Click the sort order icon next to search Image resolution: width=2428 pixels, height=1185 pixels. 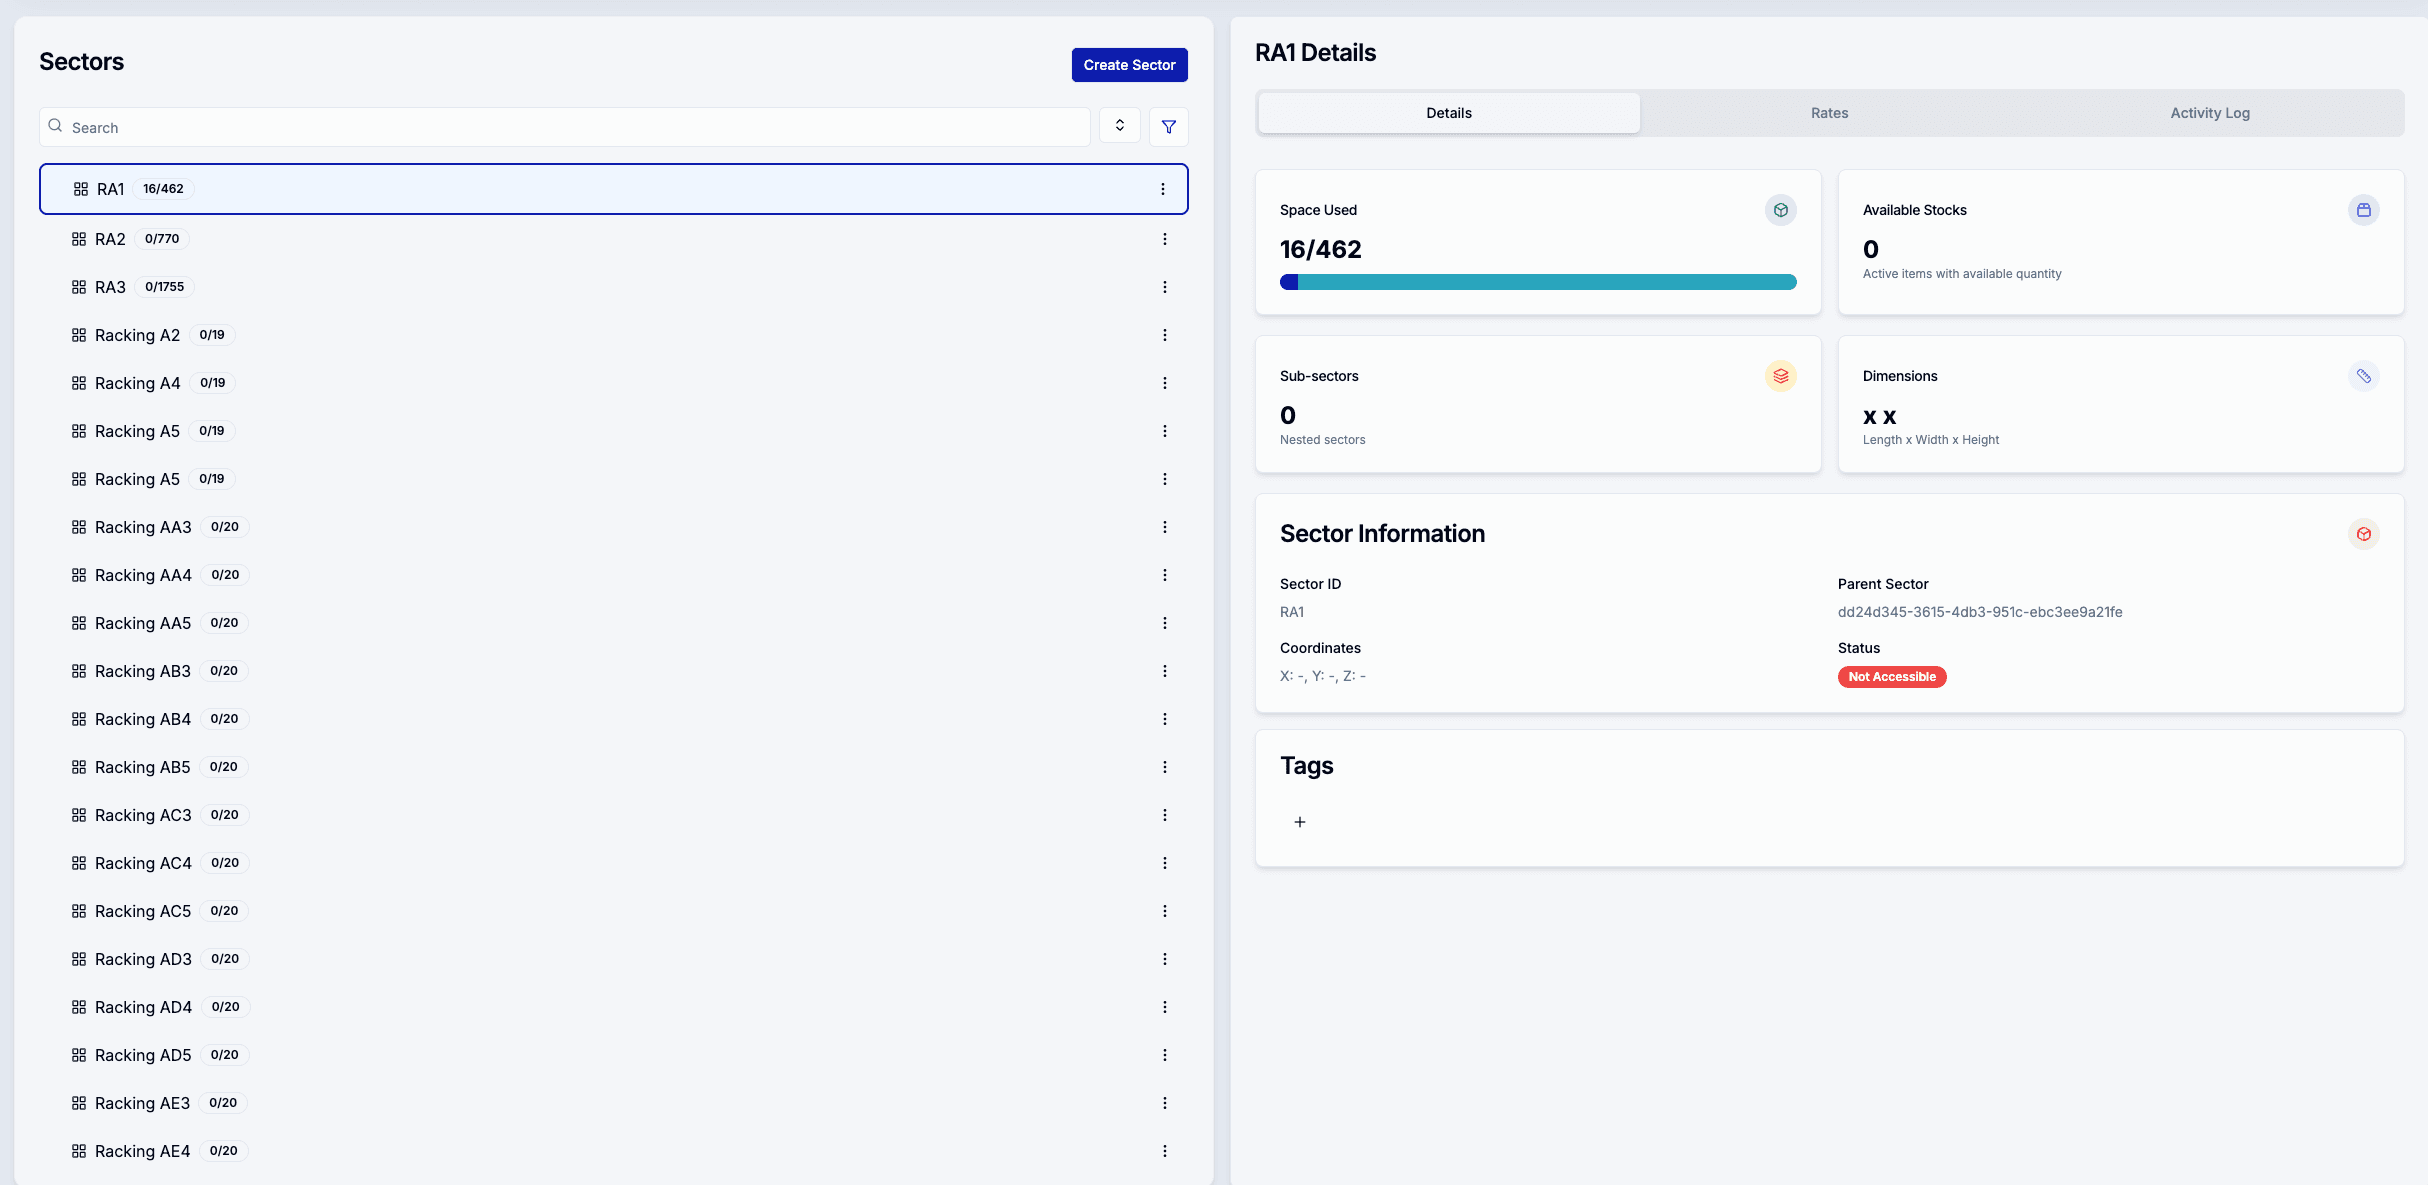(x=1119, y=126)
